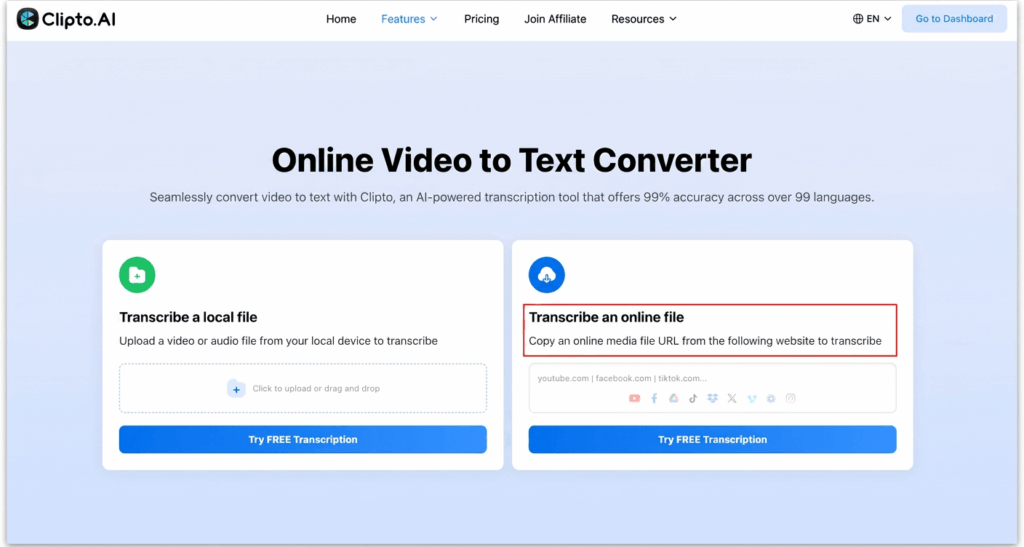The height and width of the screenshot is (547, 1024).
Task: Click the 'Seamlessly convert video to text' subtitle
Action: point(512,197)
